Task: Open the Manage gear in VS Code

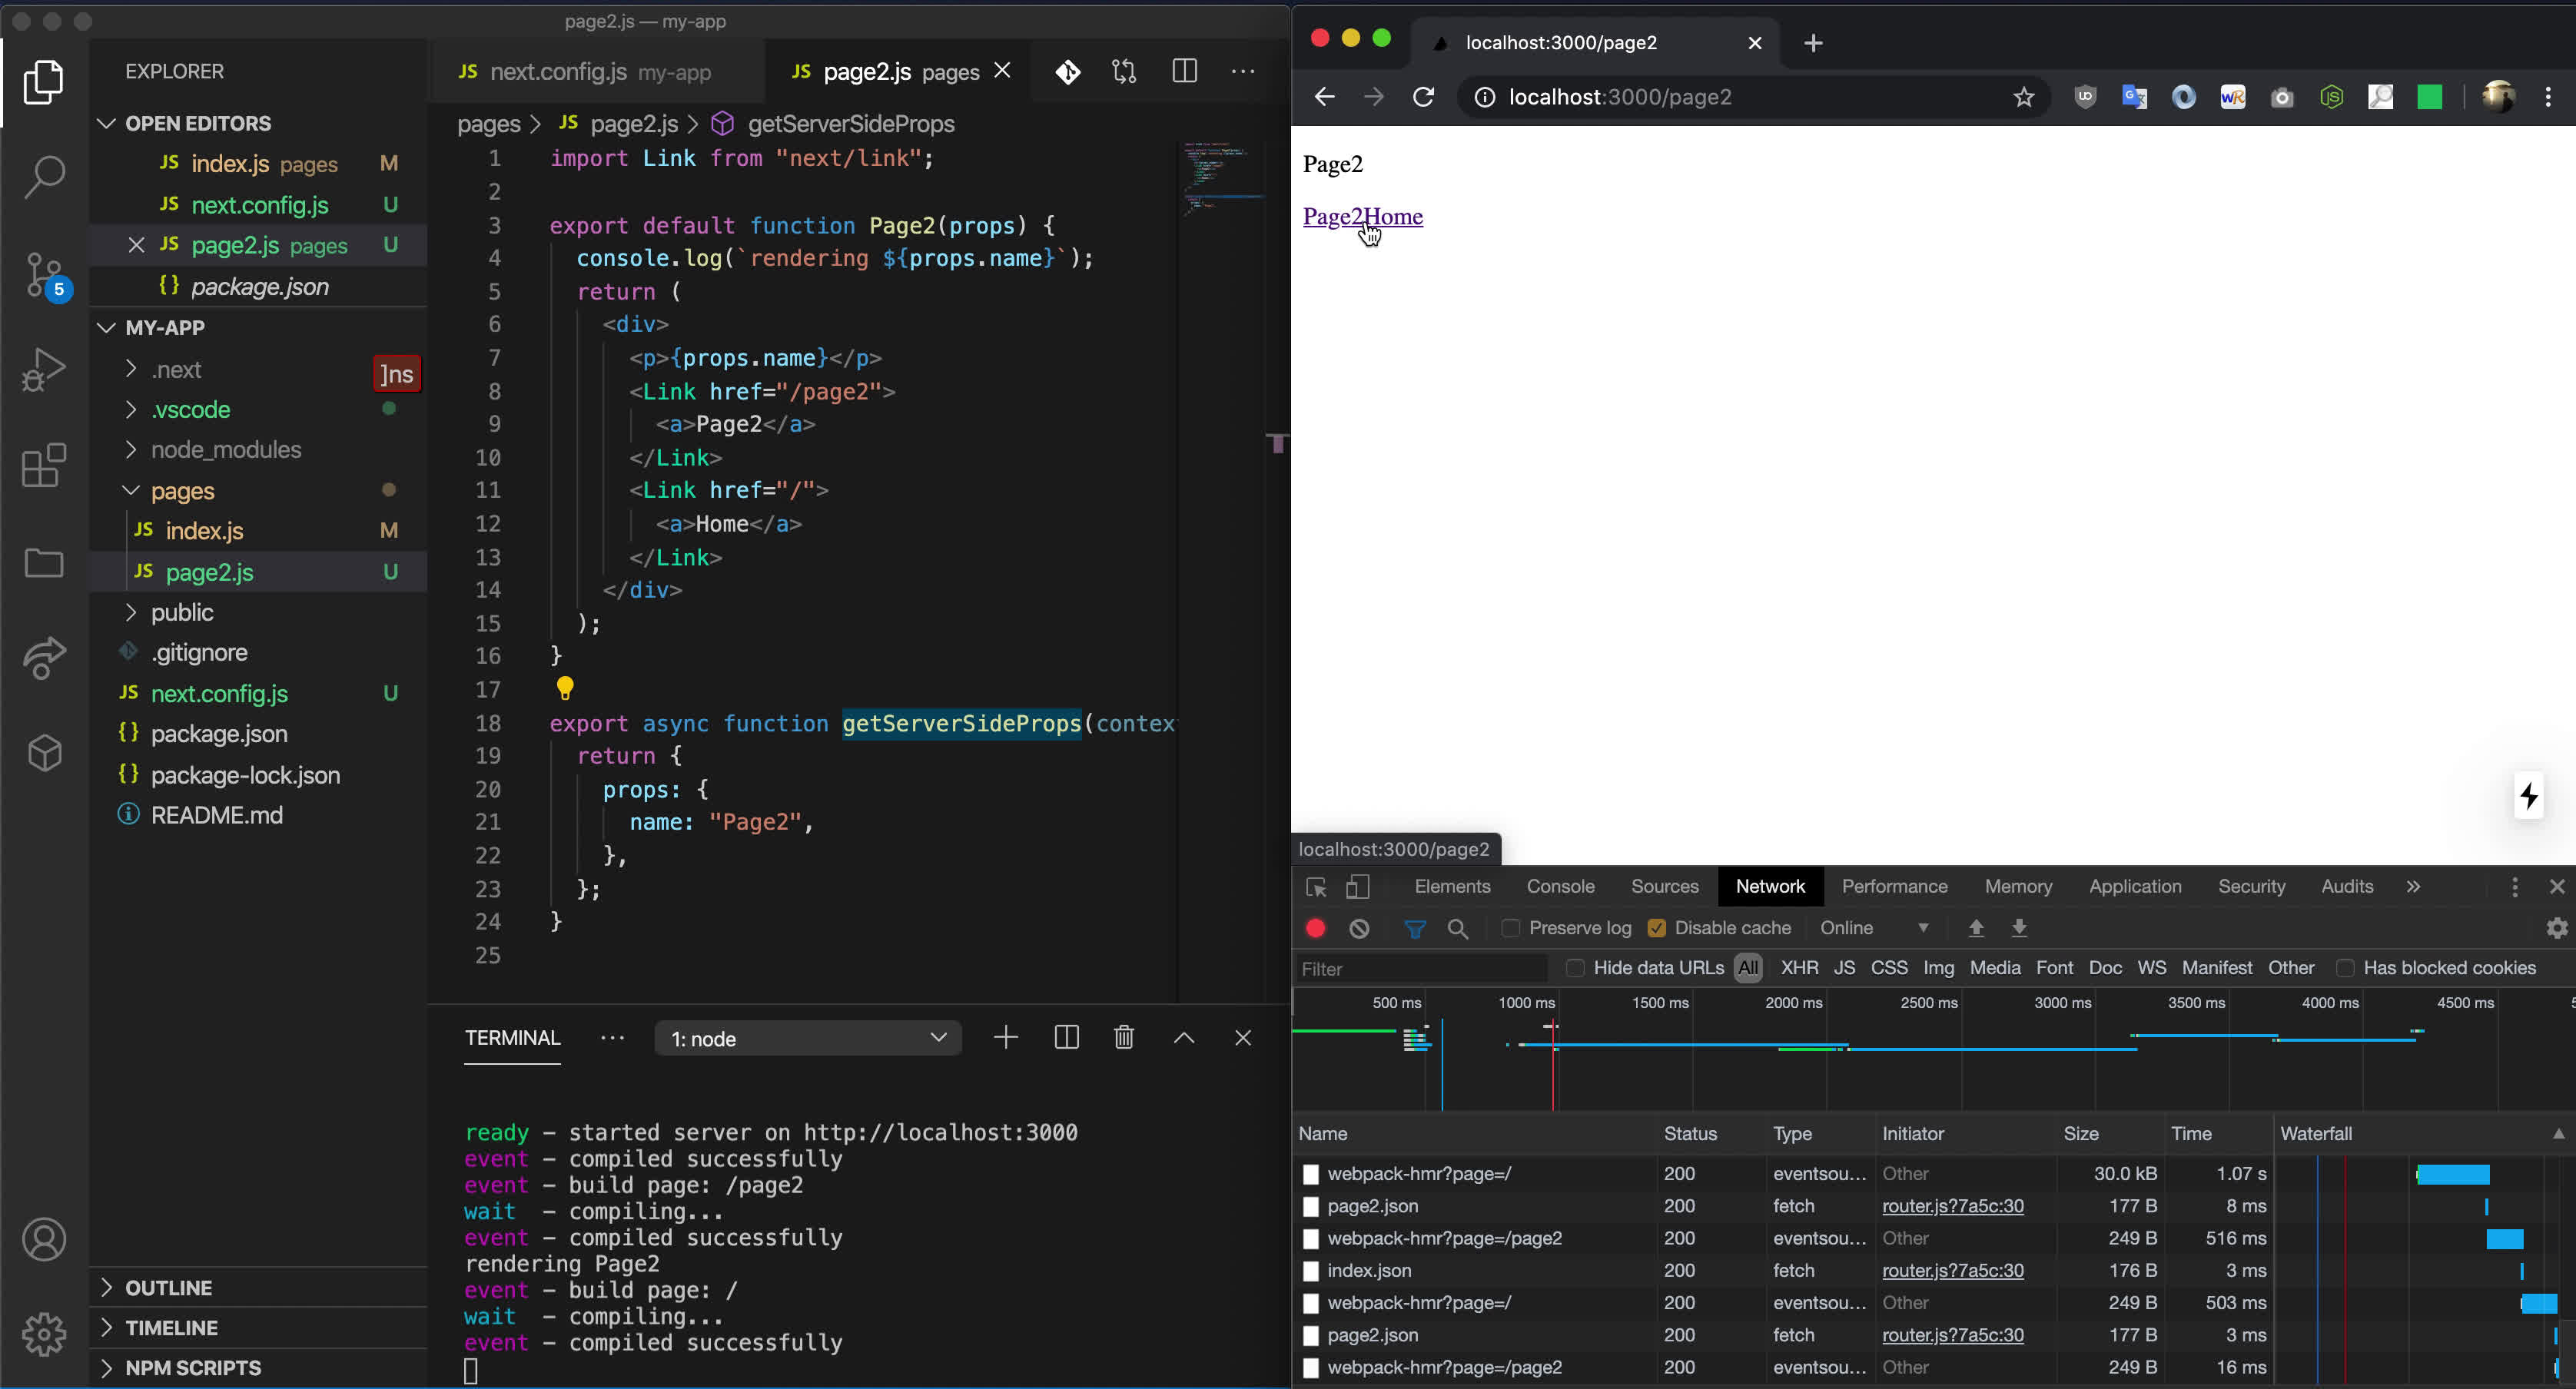Action: click(x=44, y=1334)
